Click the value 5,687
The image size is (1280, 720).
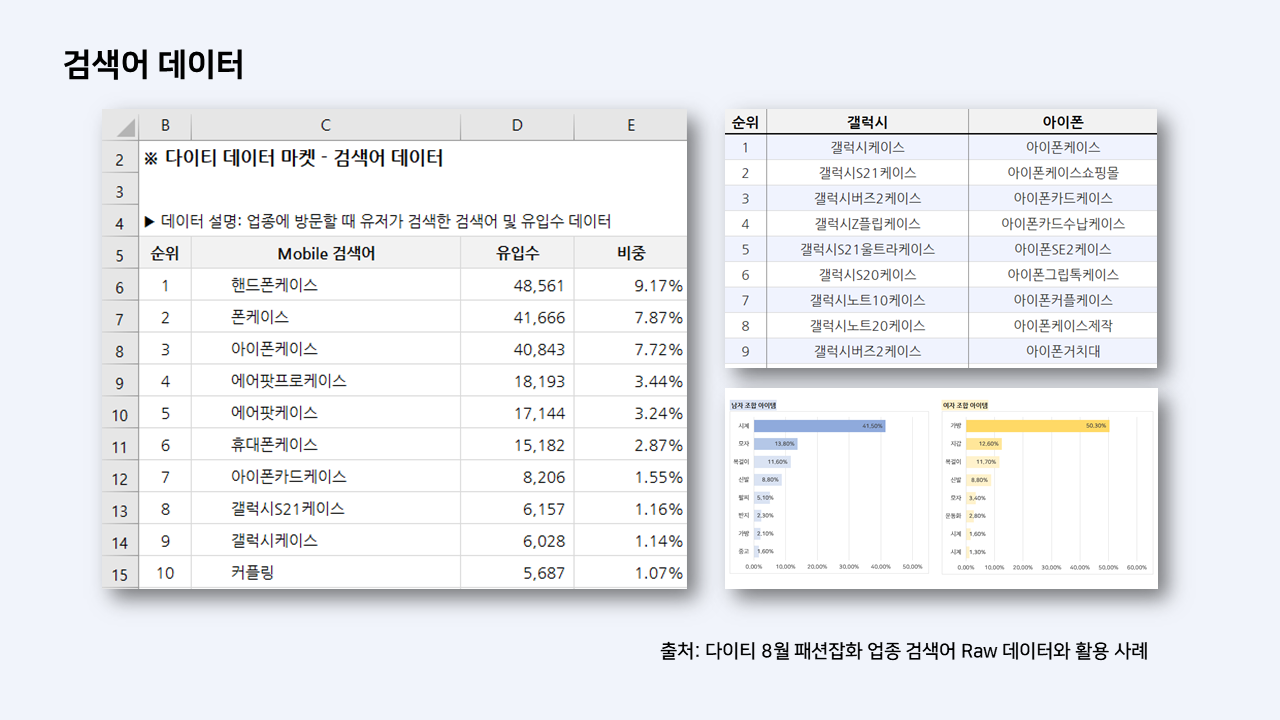(x=544, y=574)
